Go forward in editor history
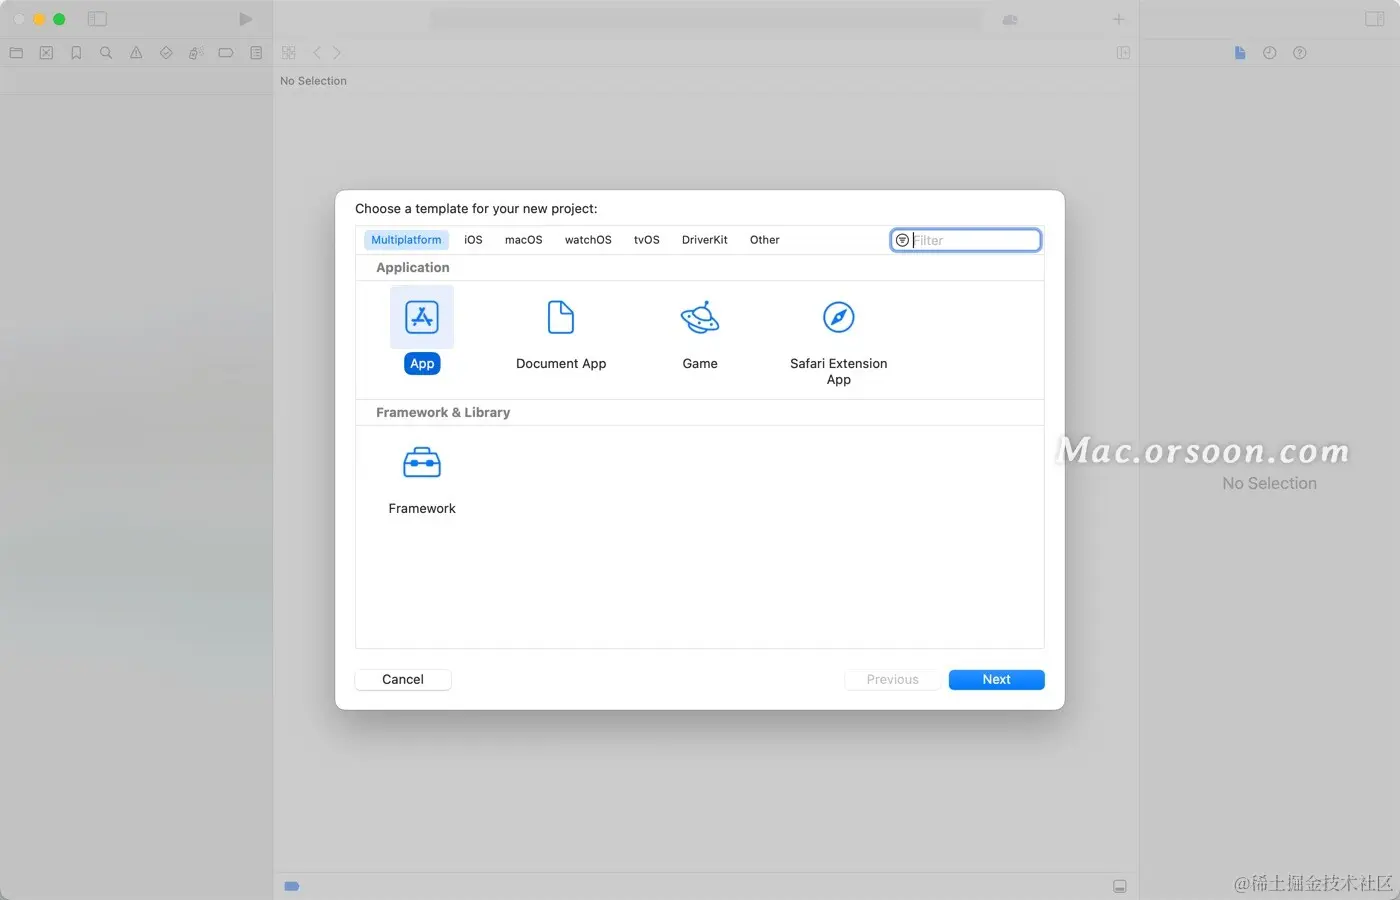The height and width of the screenshot is (900, 1400). 337,53
